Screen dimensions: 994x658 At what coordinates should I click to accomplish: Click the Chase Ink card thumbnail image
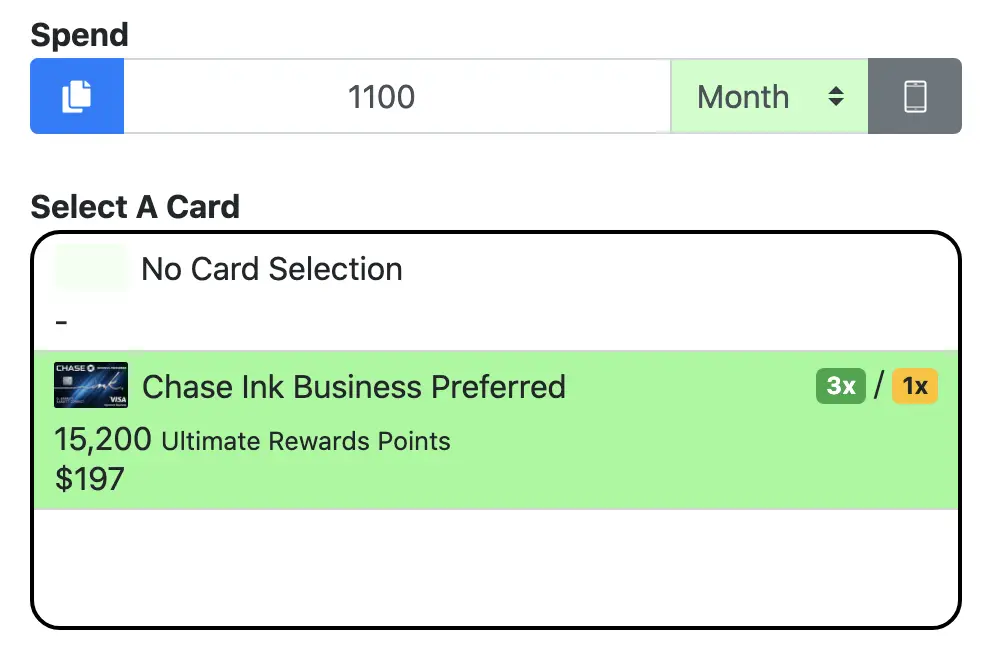point(91,385)
